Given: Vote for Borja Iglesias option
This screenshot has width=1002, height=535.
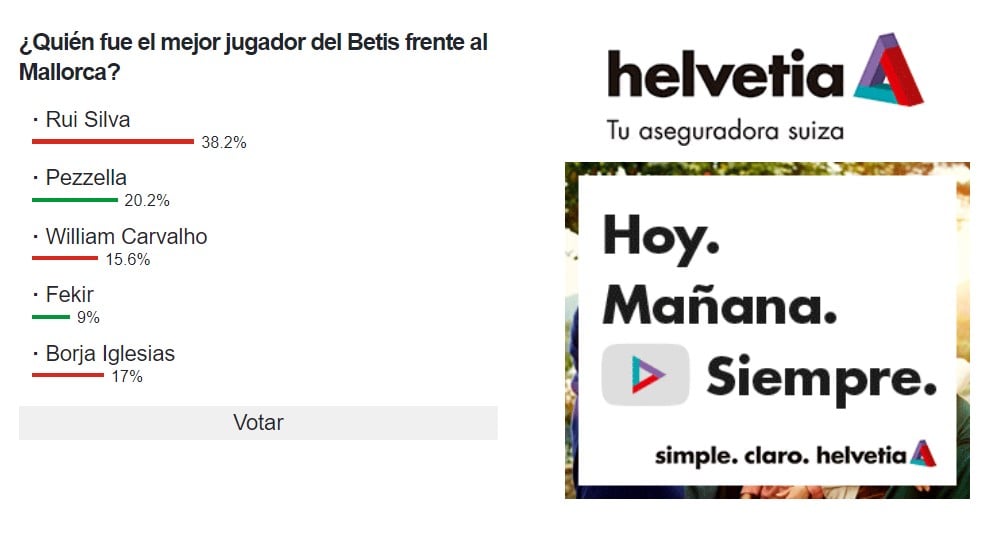Looking at the screenshot, I should [110, 354].
